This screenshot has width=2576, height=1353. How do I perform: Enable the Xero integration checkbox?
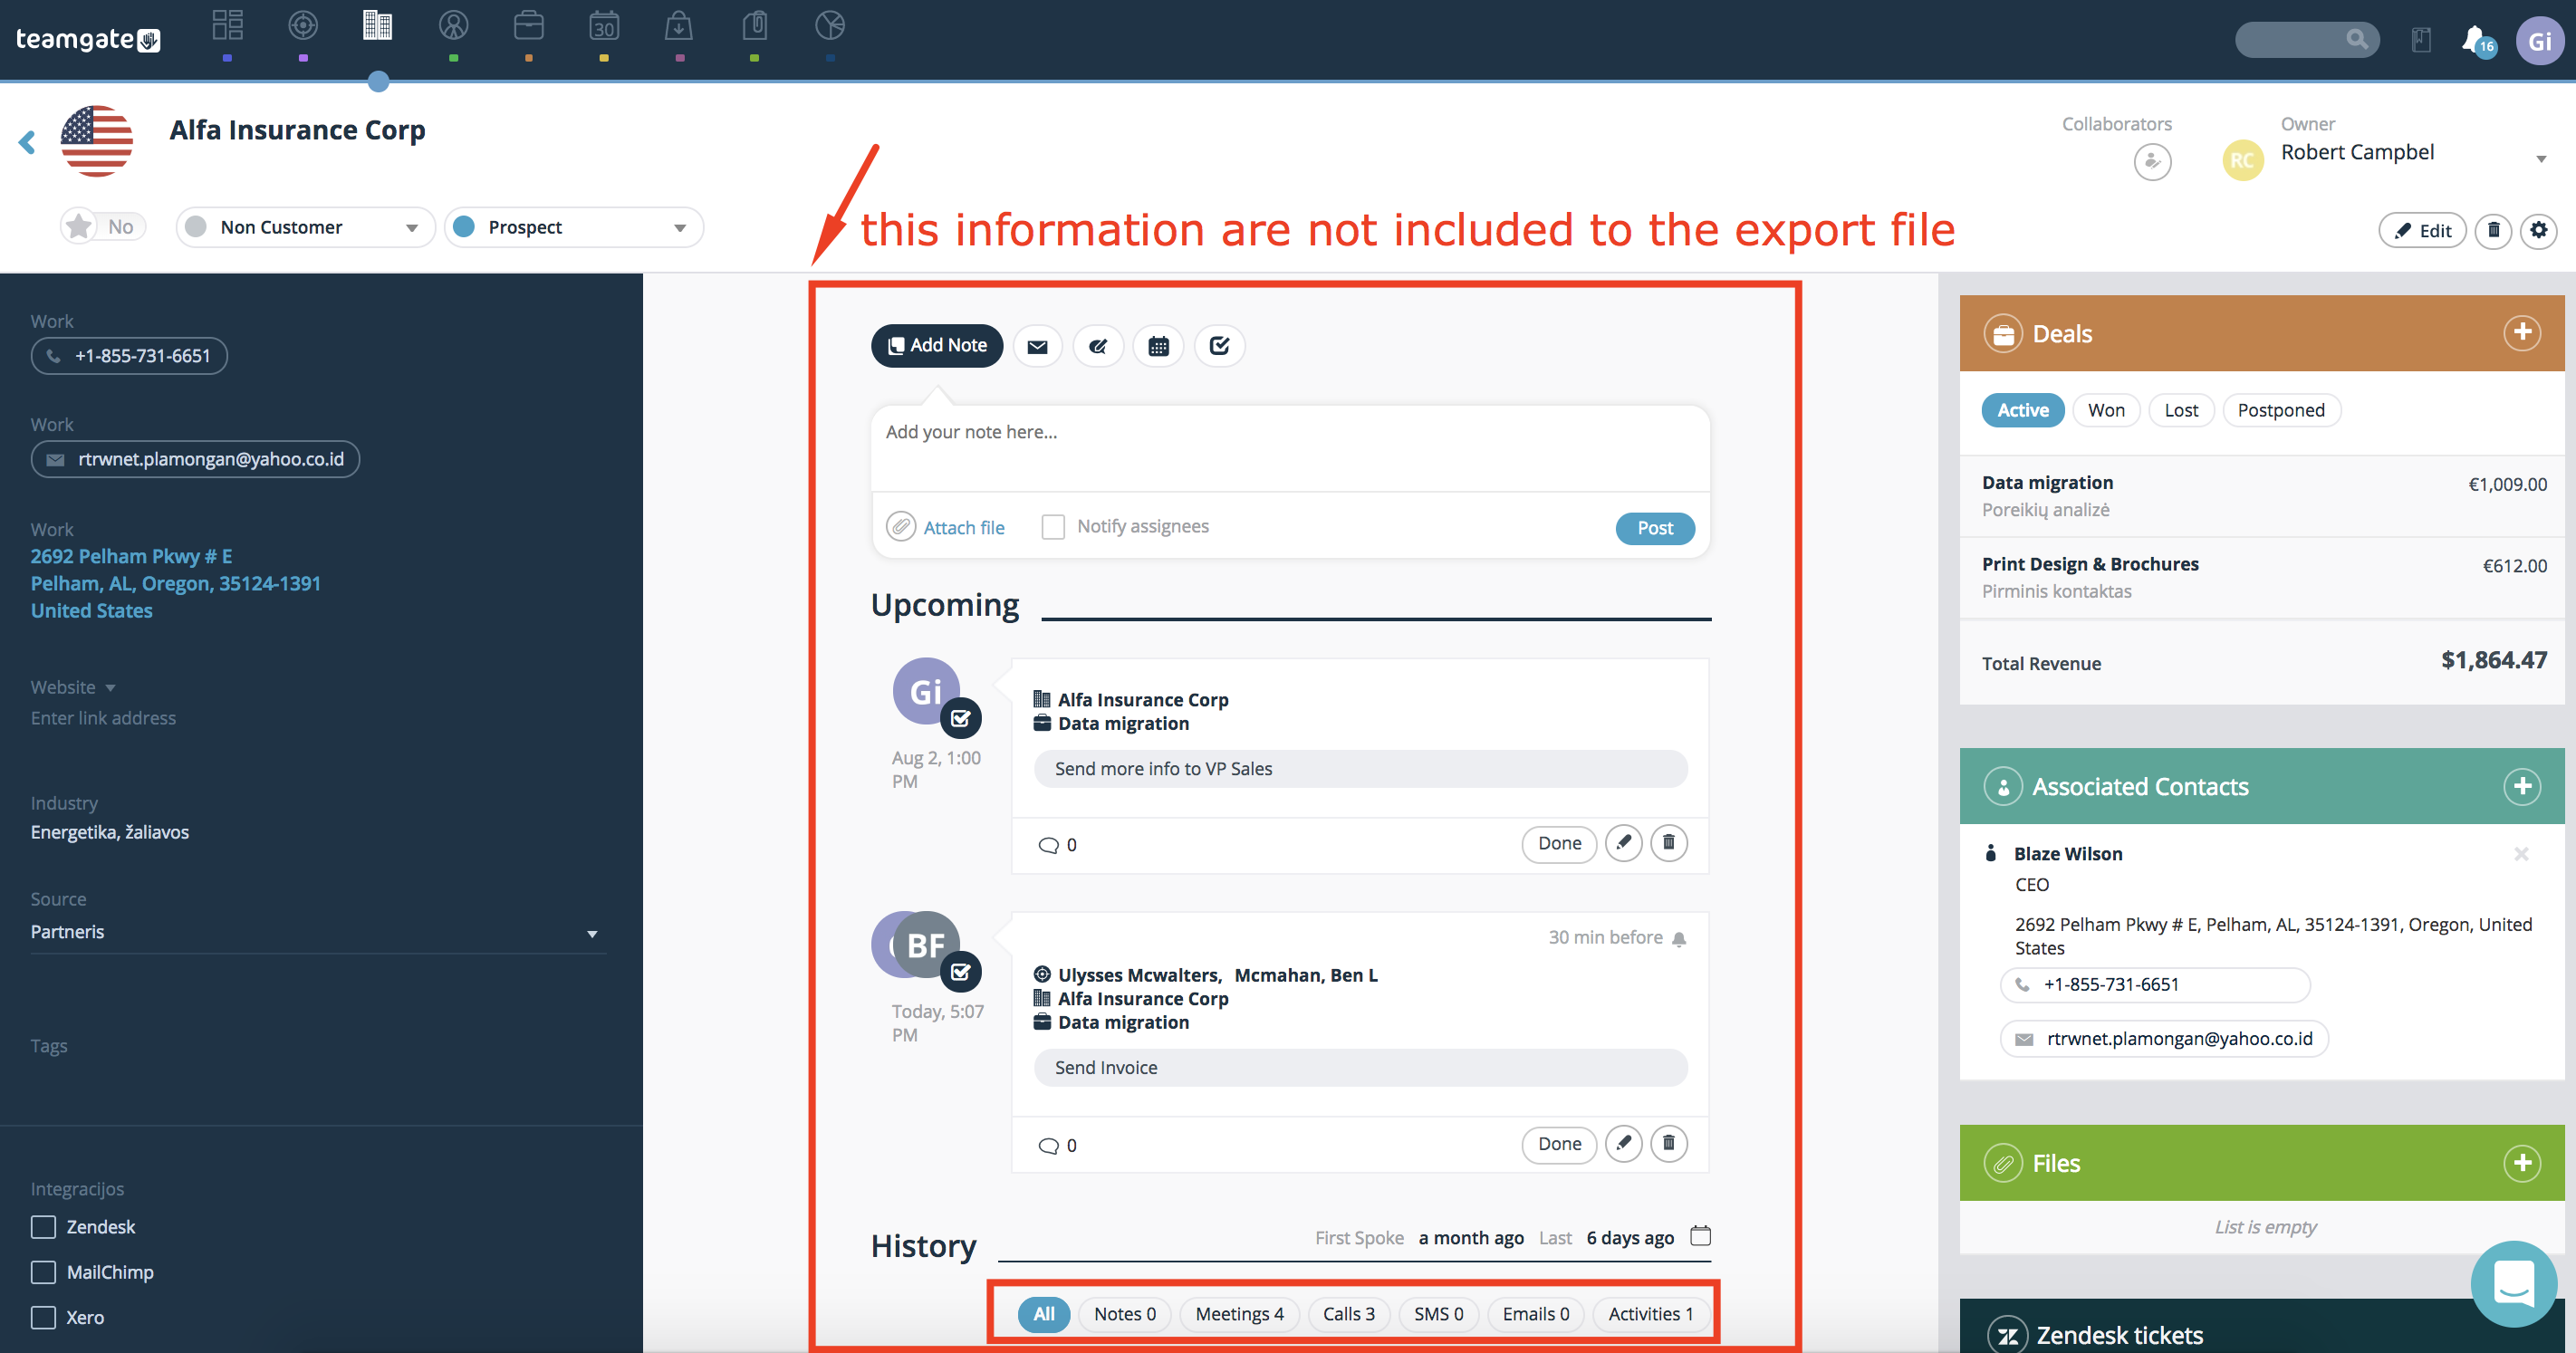[43, 1317]
